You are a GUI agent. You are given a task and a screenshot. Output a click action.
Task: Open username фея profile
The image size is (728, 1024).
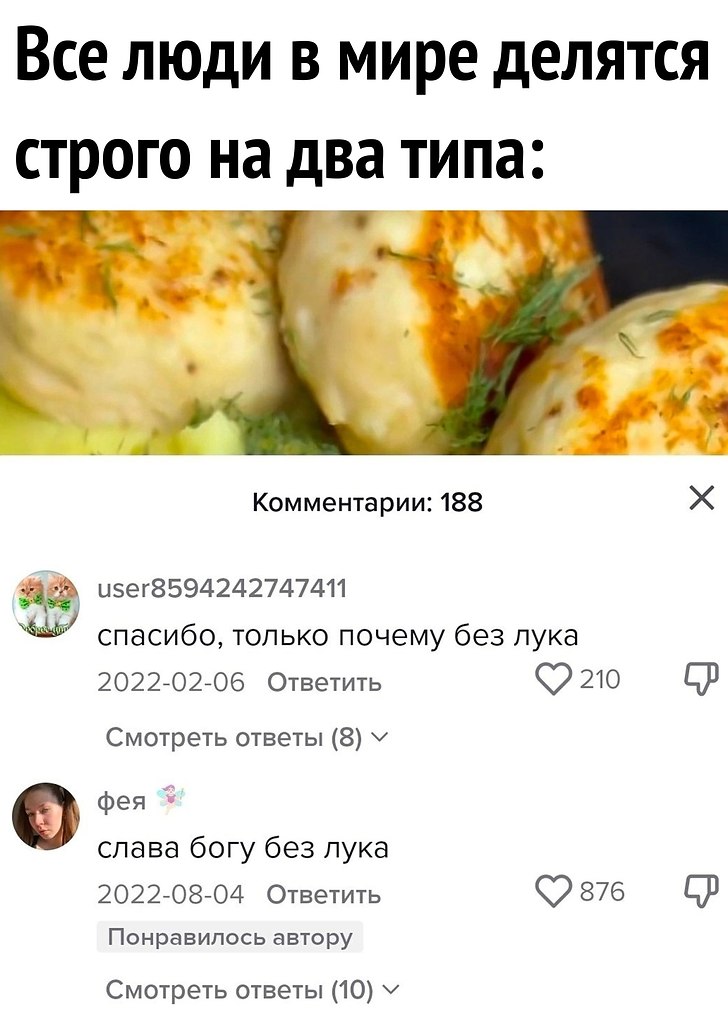[122, 801]
